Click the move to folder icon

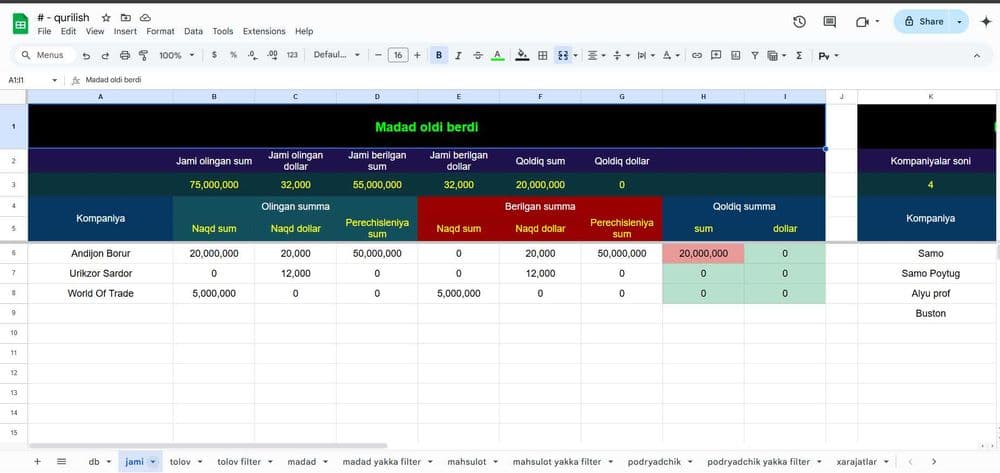click(x=126, y=18)
